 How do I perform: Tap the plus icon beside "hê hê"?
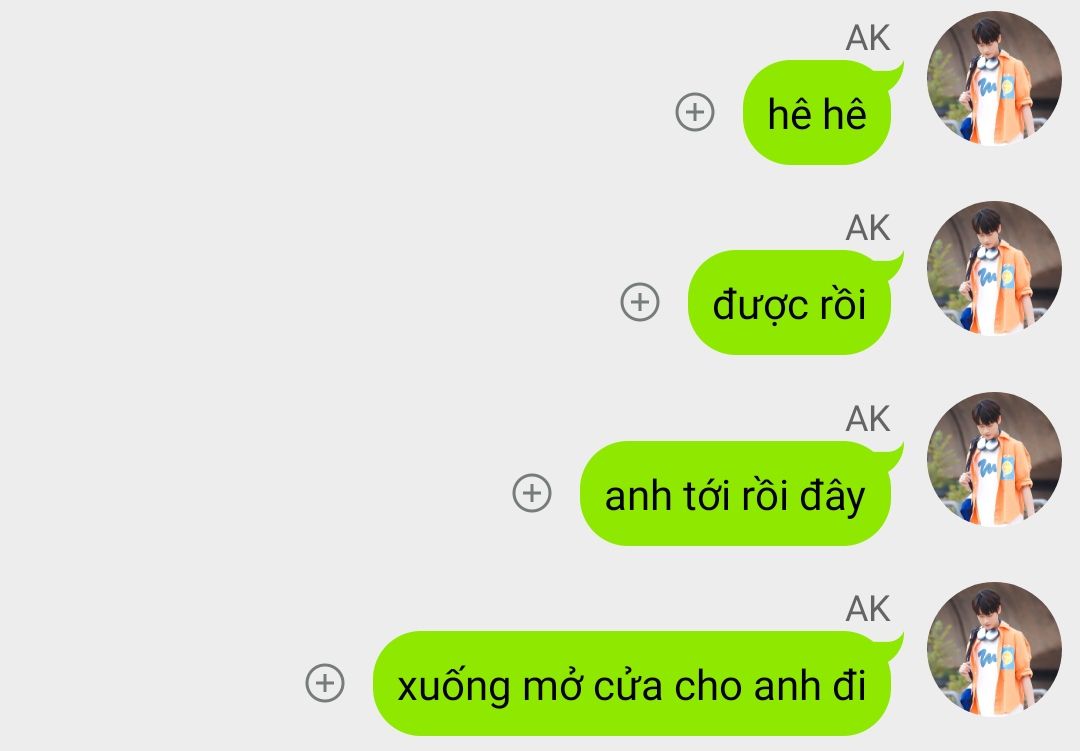coord(694,112)
